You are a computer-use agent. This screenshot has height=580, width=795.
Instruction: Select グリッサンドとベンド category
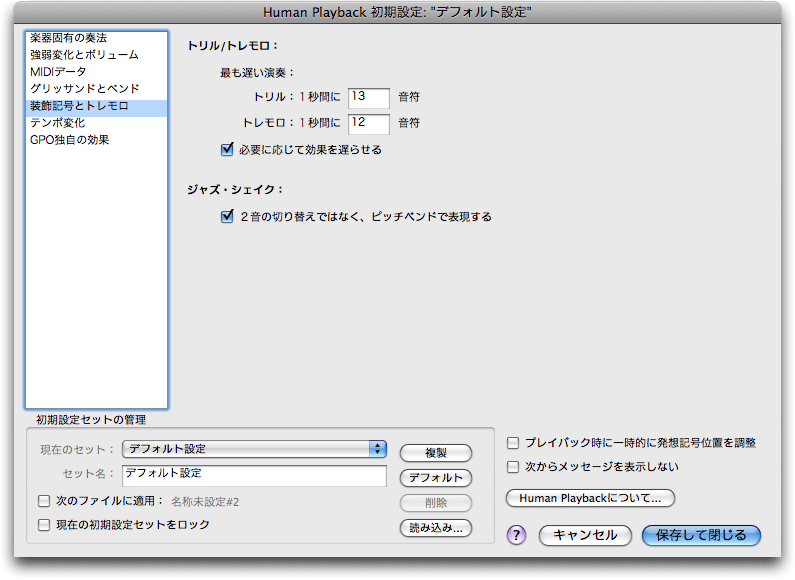(96, 89)
